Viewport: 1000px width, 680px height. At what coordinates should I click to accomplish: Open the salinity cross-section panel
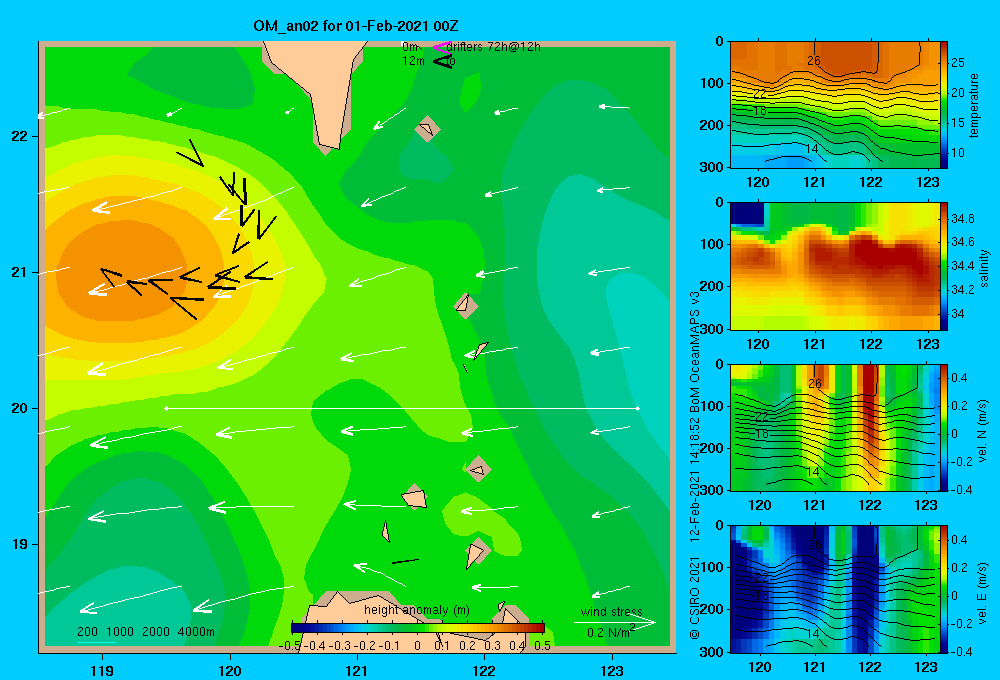(835, 267)
